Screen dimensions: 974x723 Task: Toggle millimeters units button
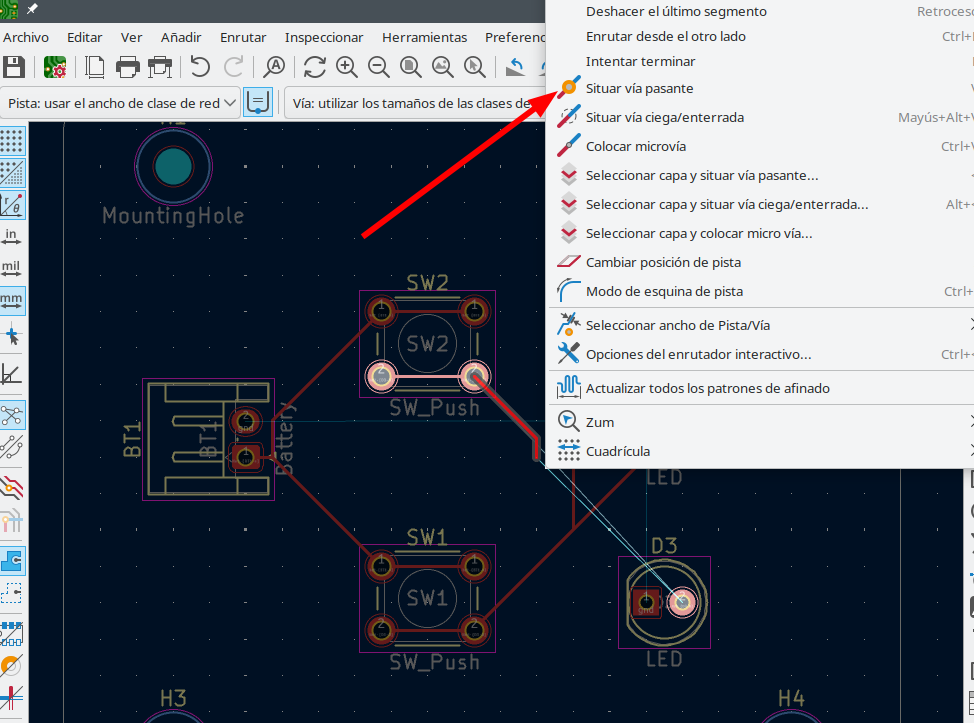click(12, 300)
